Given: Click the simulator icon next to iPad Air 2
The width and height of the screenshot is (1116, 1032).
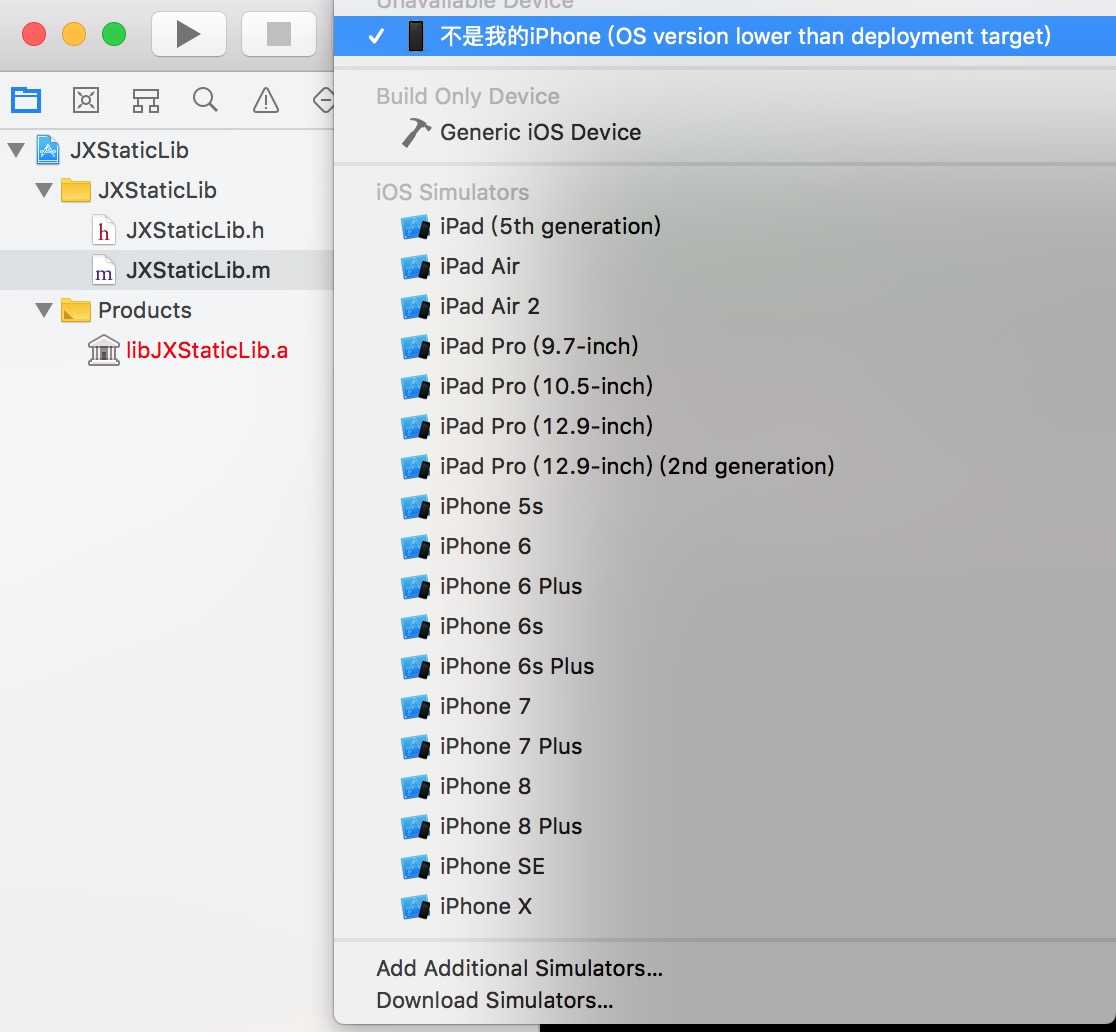Looking at the screenshot, I should 416,307.
